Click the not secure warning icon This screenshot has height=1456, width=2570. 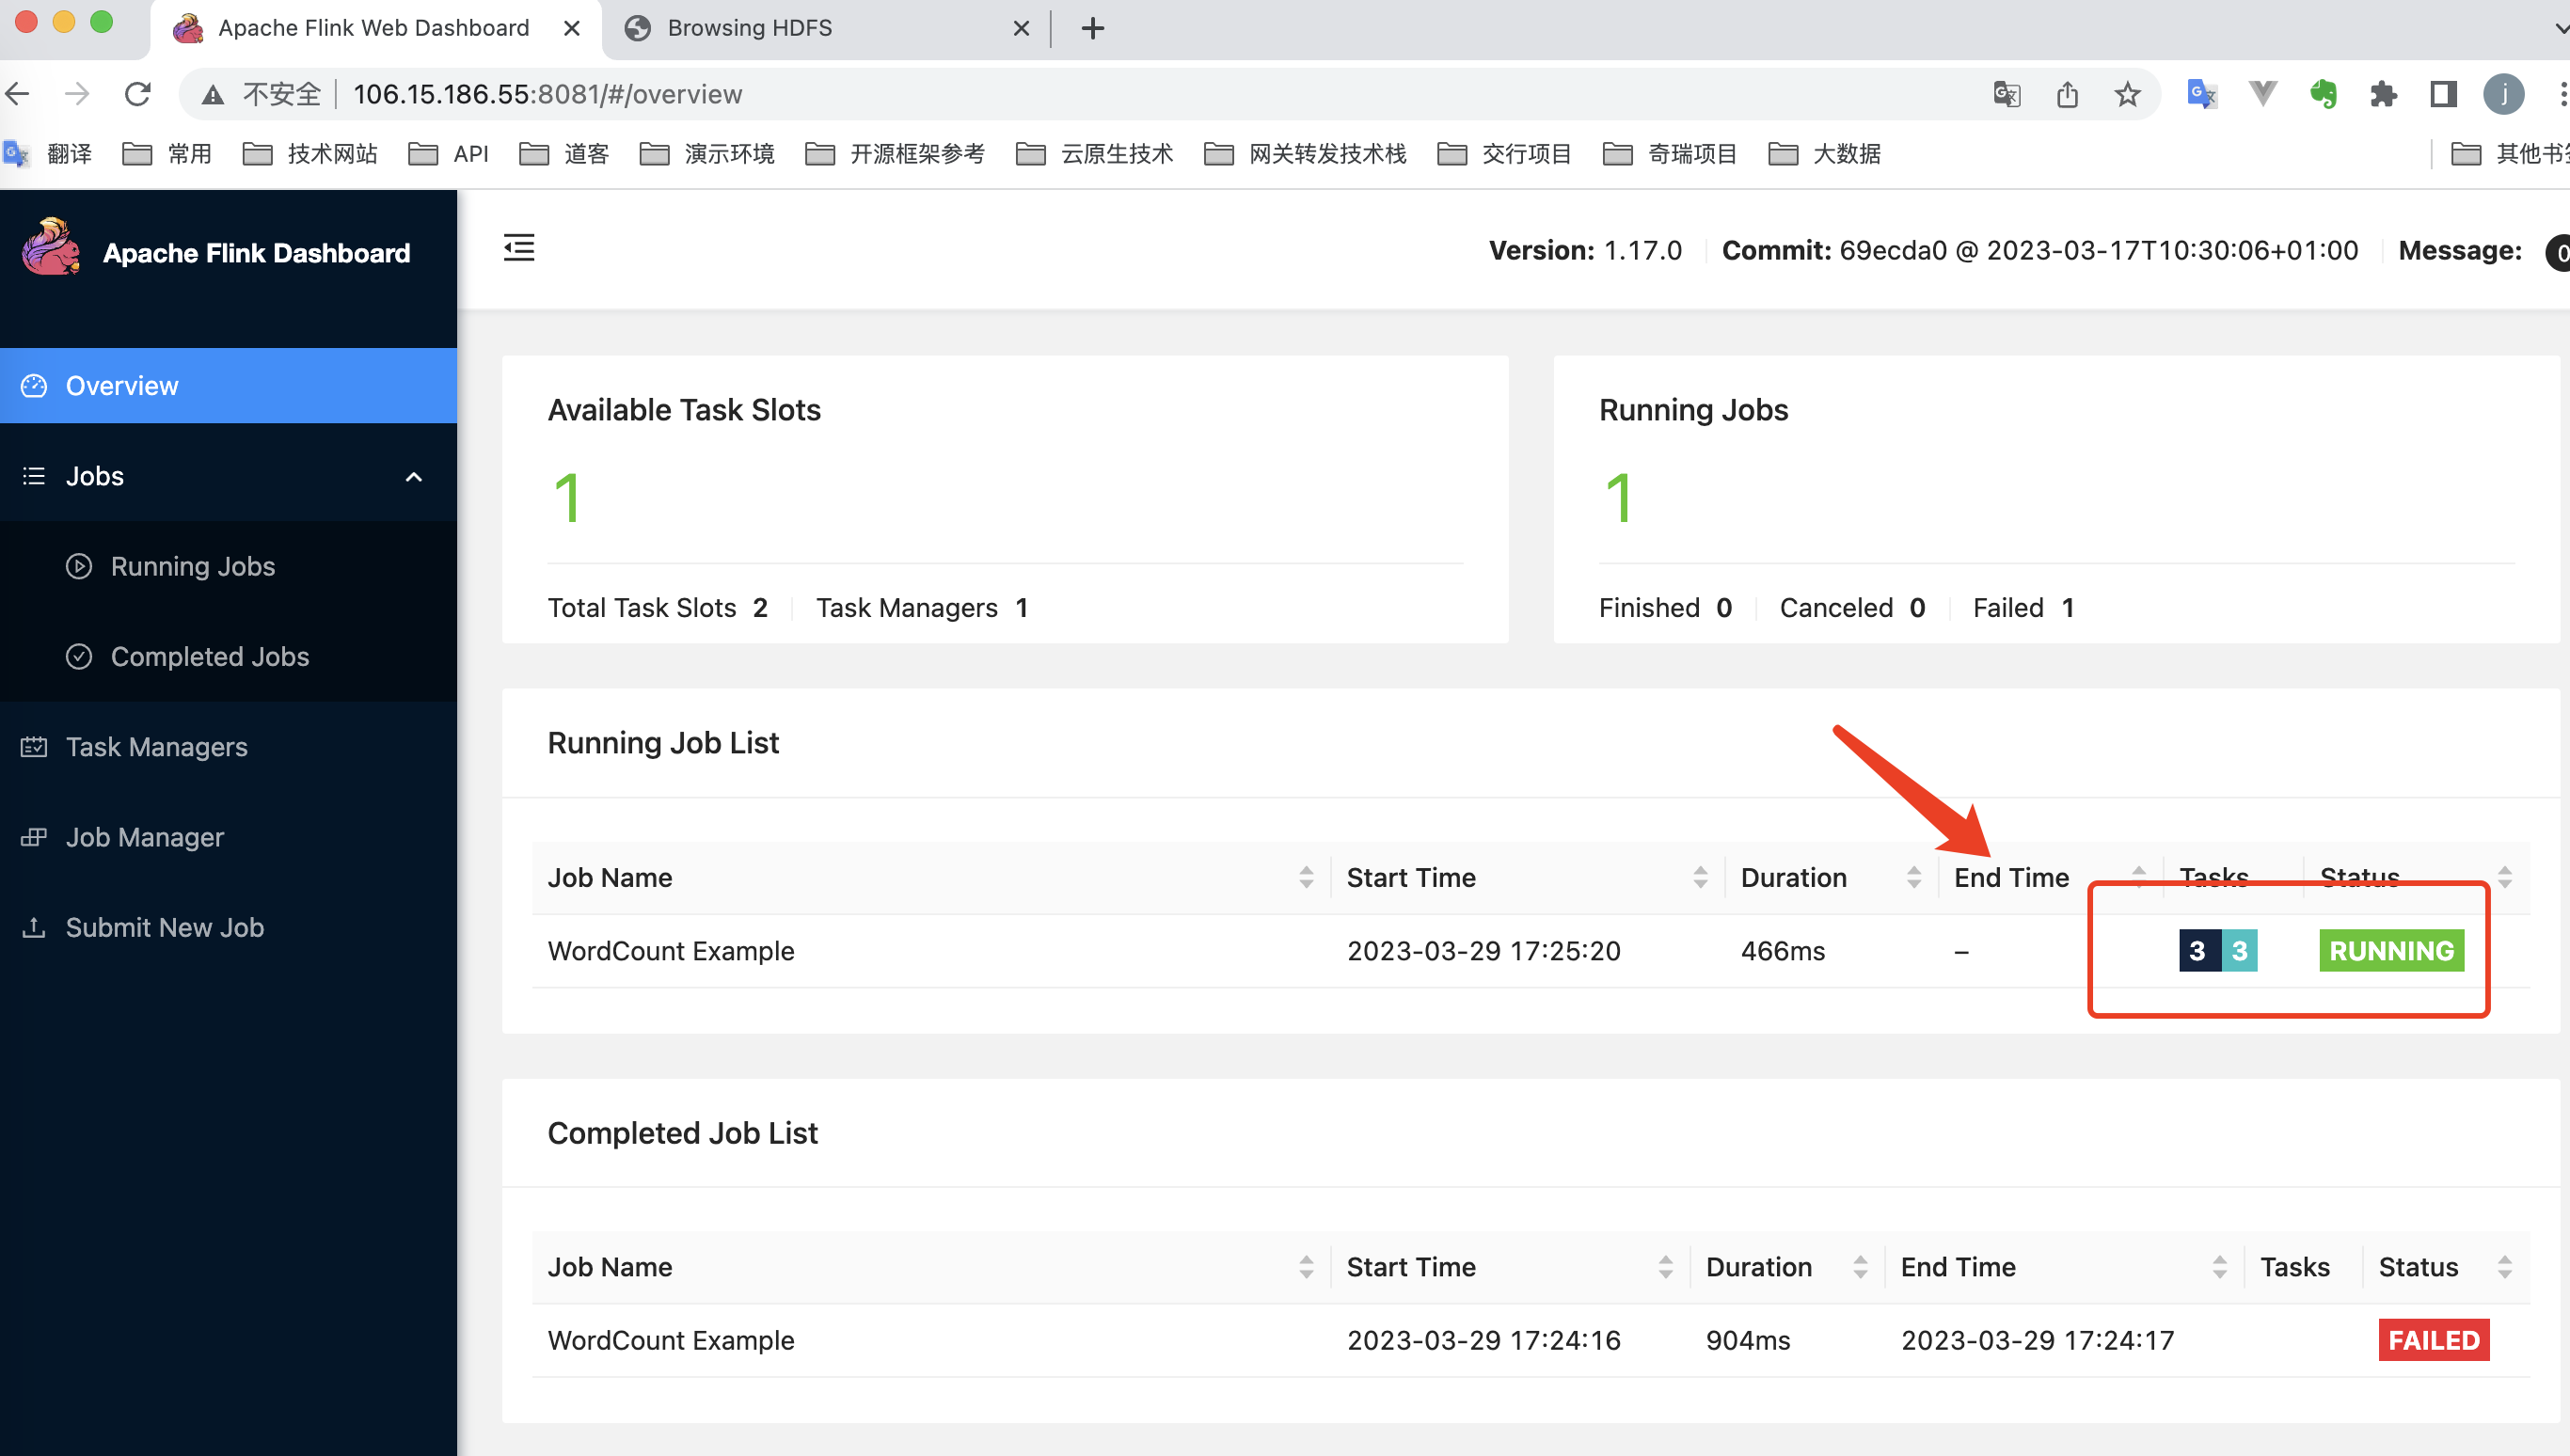(x=212, y=94)
